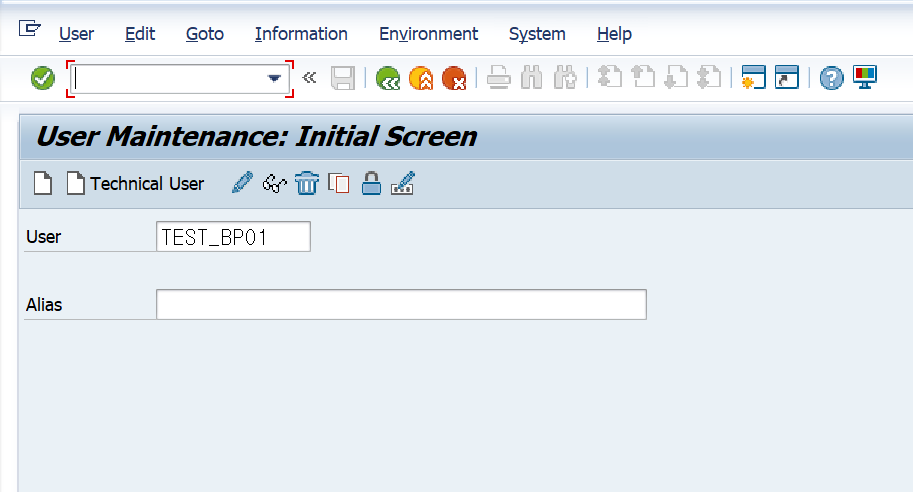Click the green Enter checkmark icon
Viewport: 913px width, 492px height.
(43, 78)
